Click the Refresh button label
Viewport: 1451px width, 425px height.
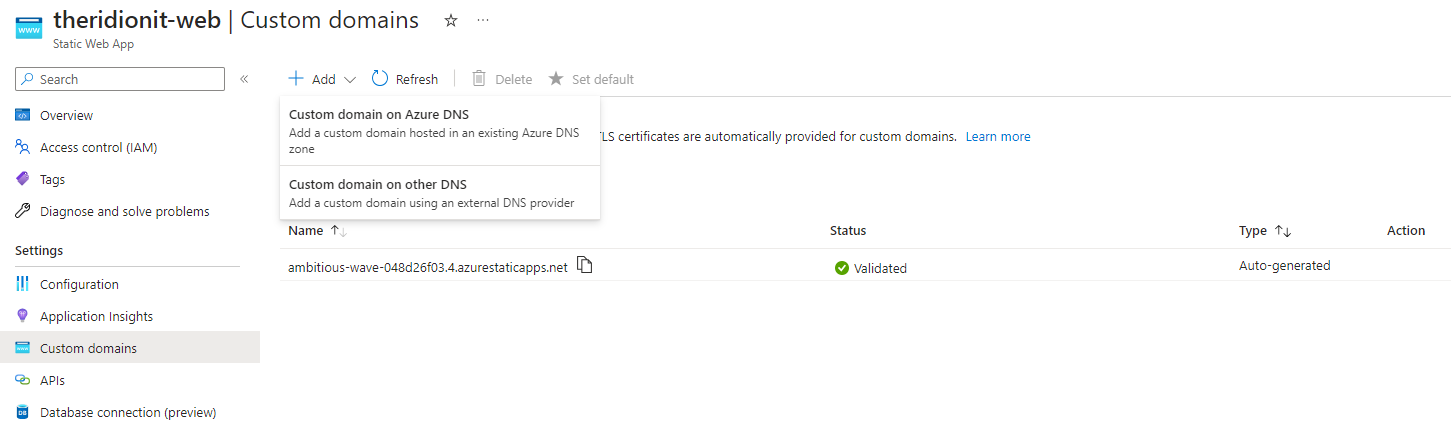coord(417,79)
